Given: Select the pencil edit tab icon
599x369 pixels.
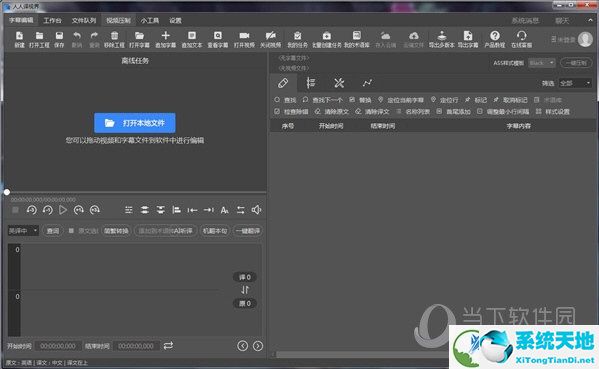Looking at the screenshot, I should coord(283,83).
